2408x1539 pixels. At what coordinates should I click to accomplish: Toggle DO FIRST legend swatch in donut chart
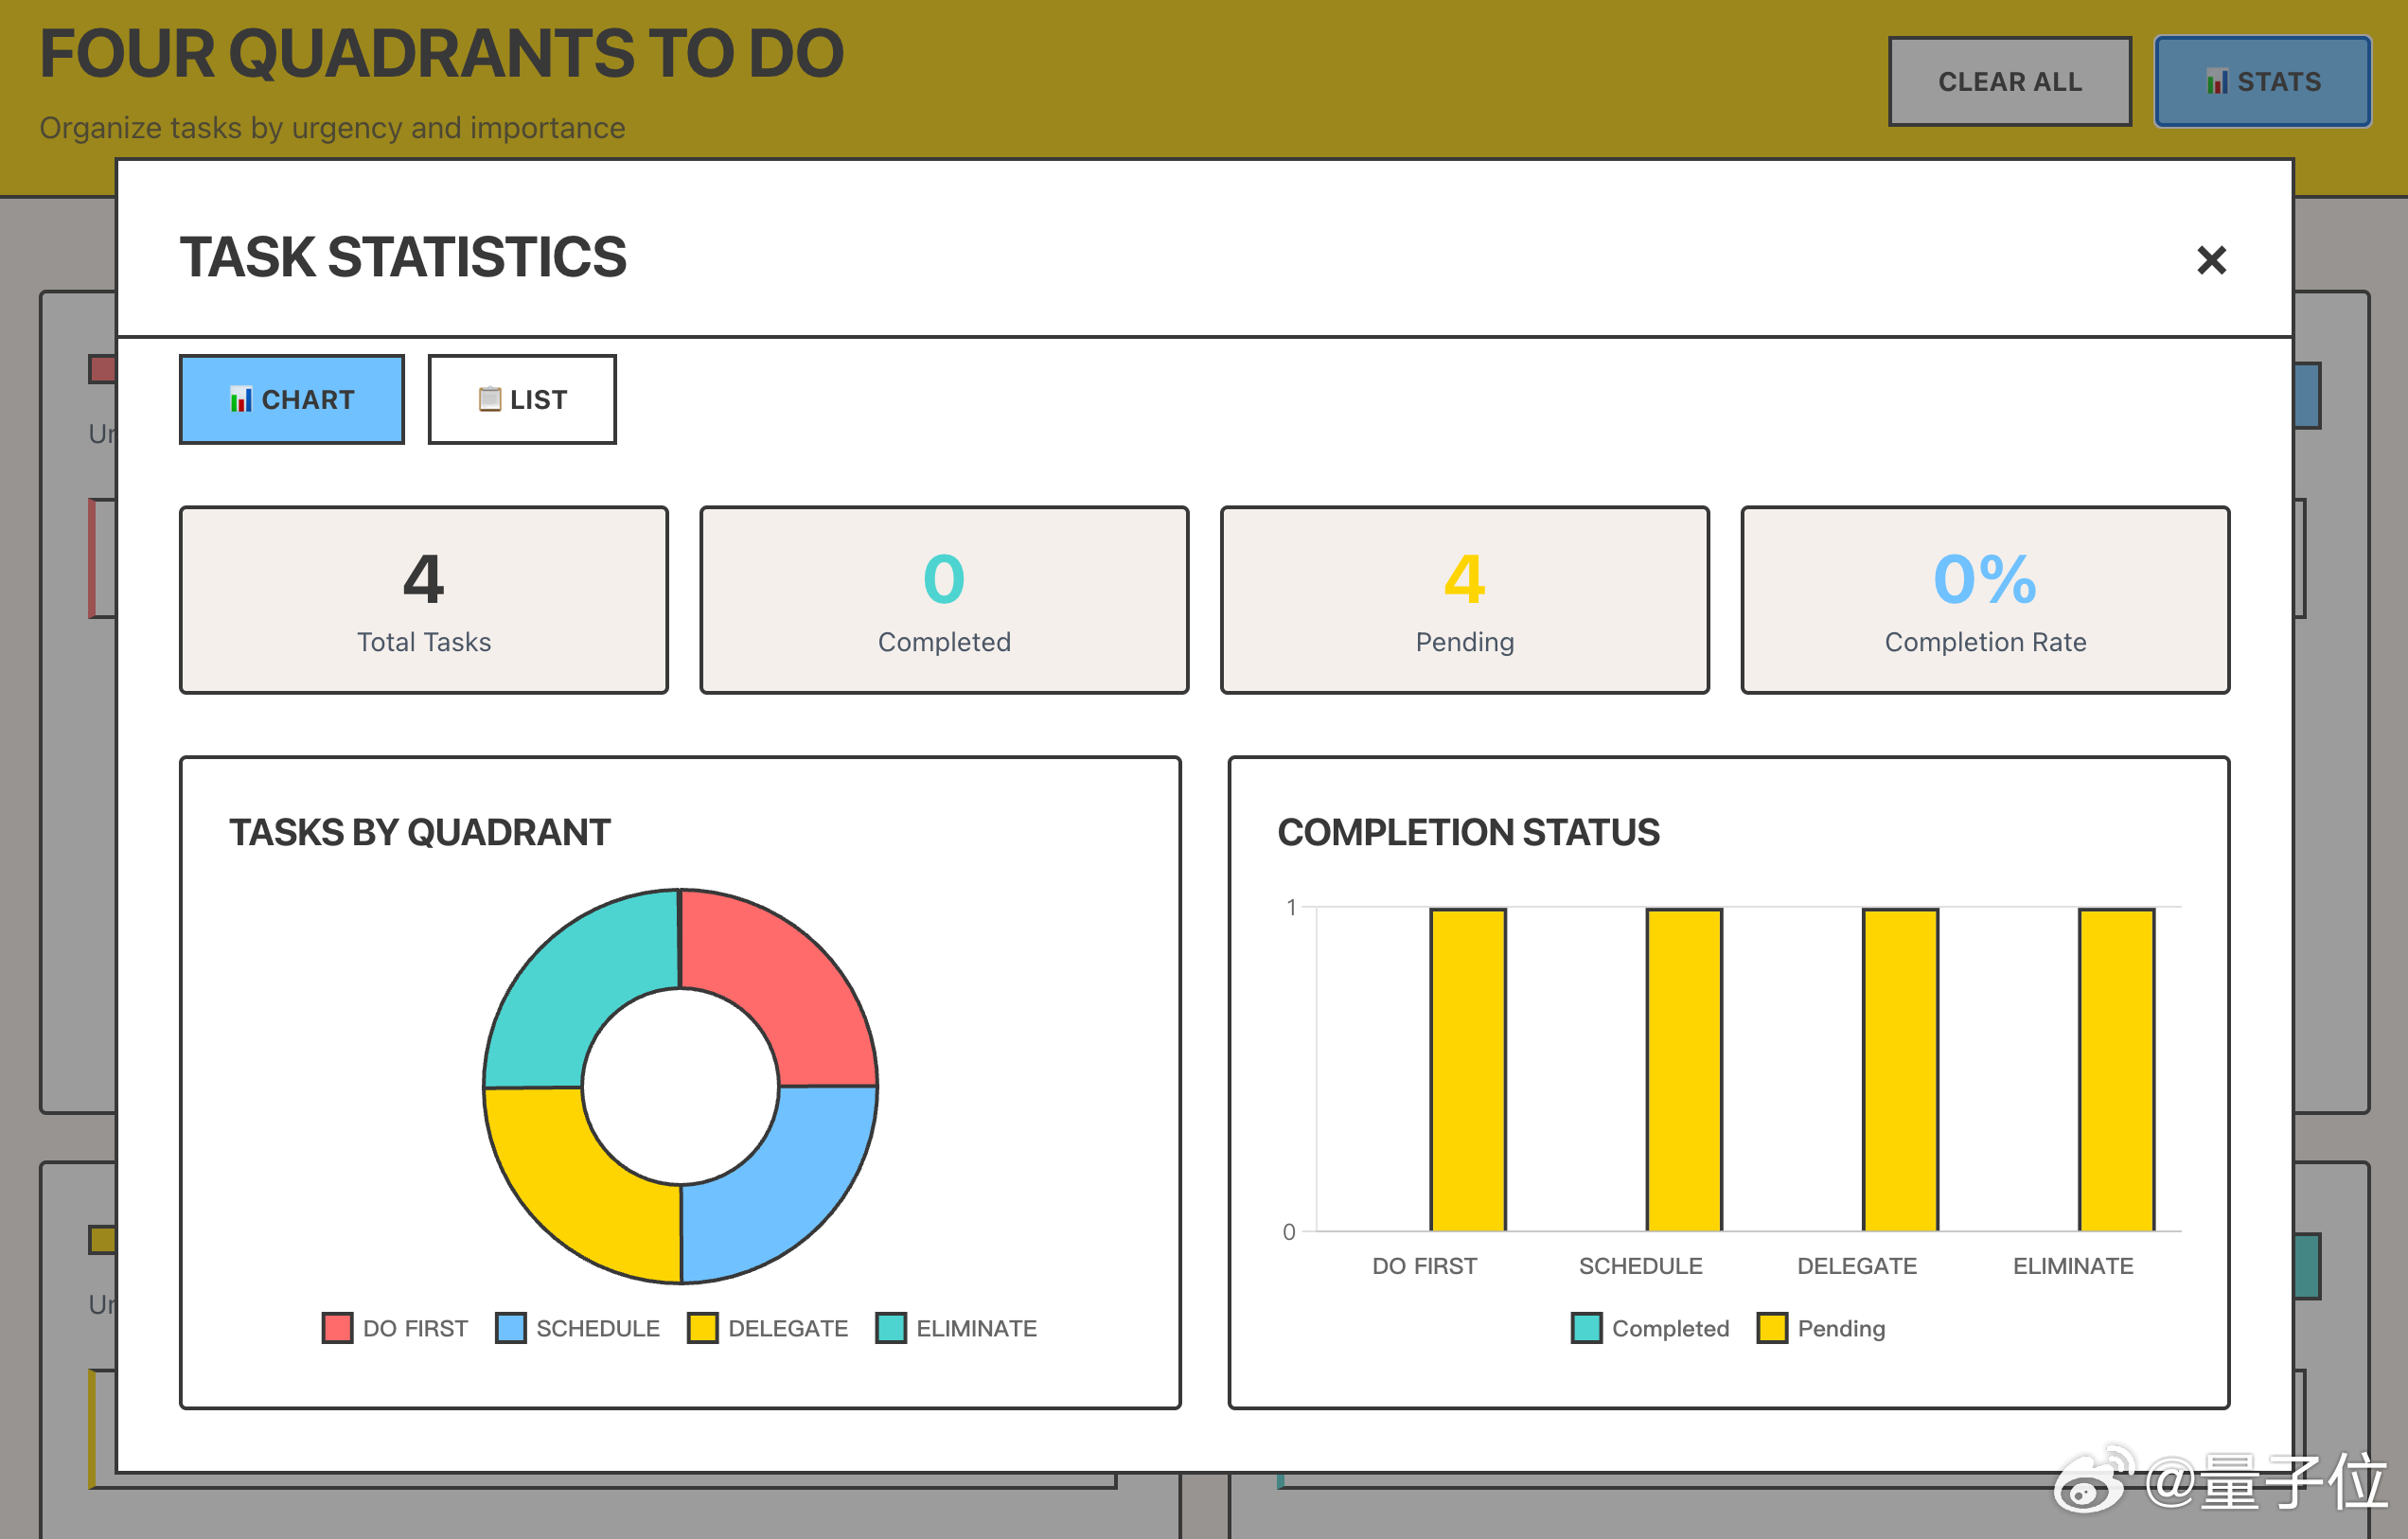[337, 1328]
